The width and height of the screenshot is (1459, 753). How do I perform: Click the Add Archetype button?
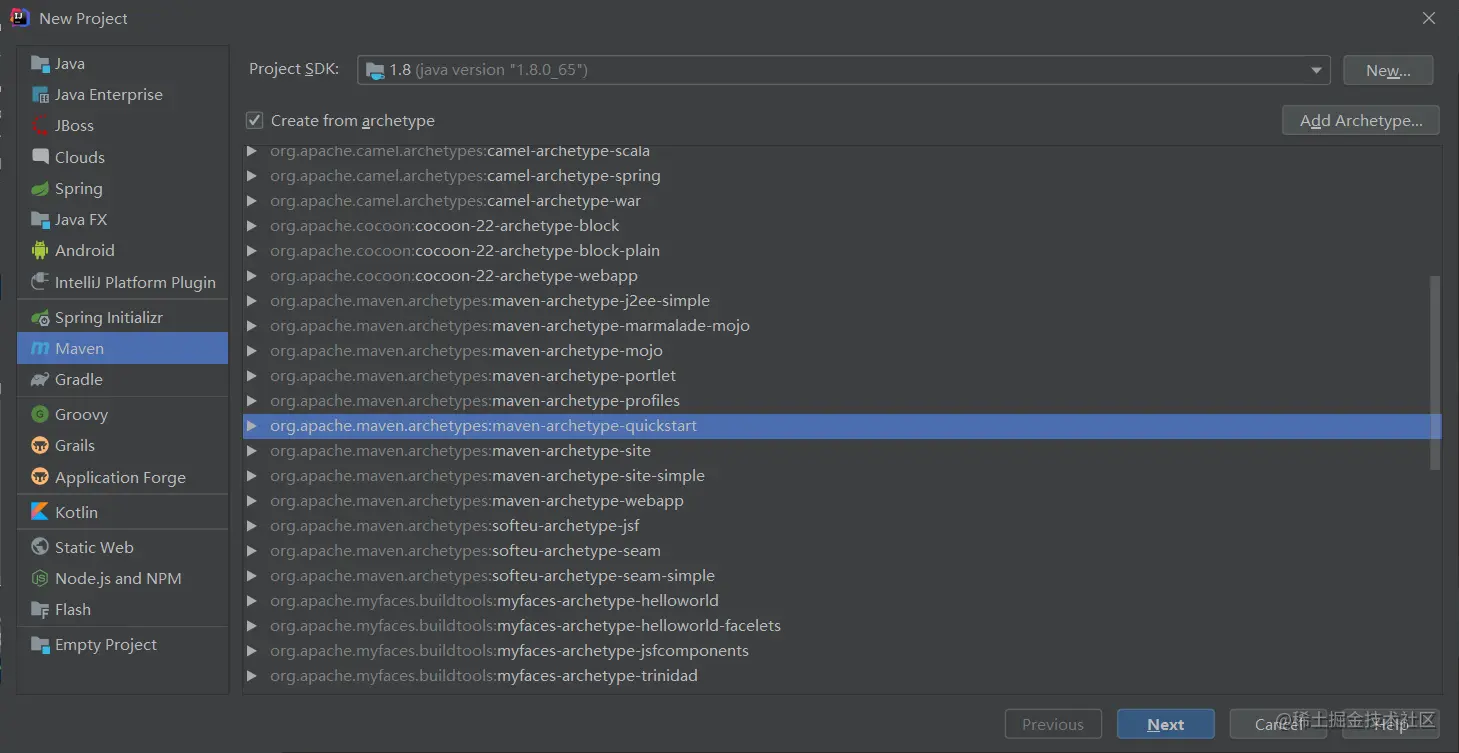coord(1360,120)
